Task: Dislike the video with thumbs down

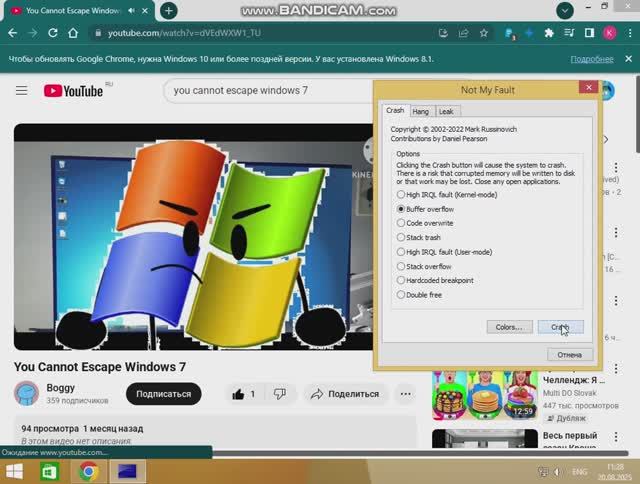Action: [x=280, y=394]
